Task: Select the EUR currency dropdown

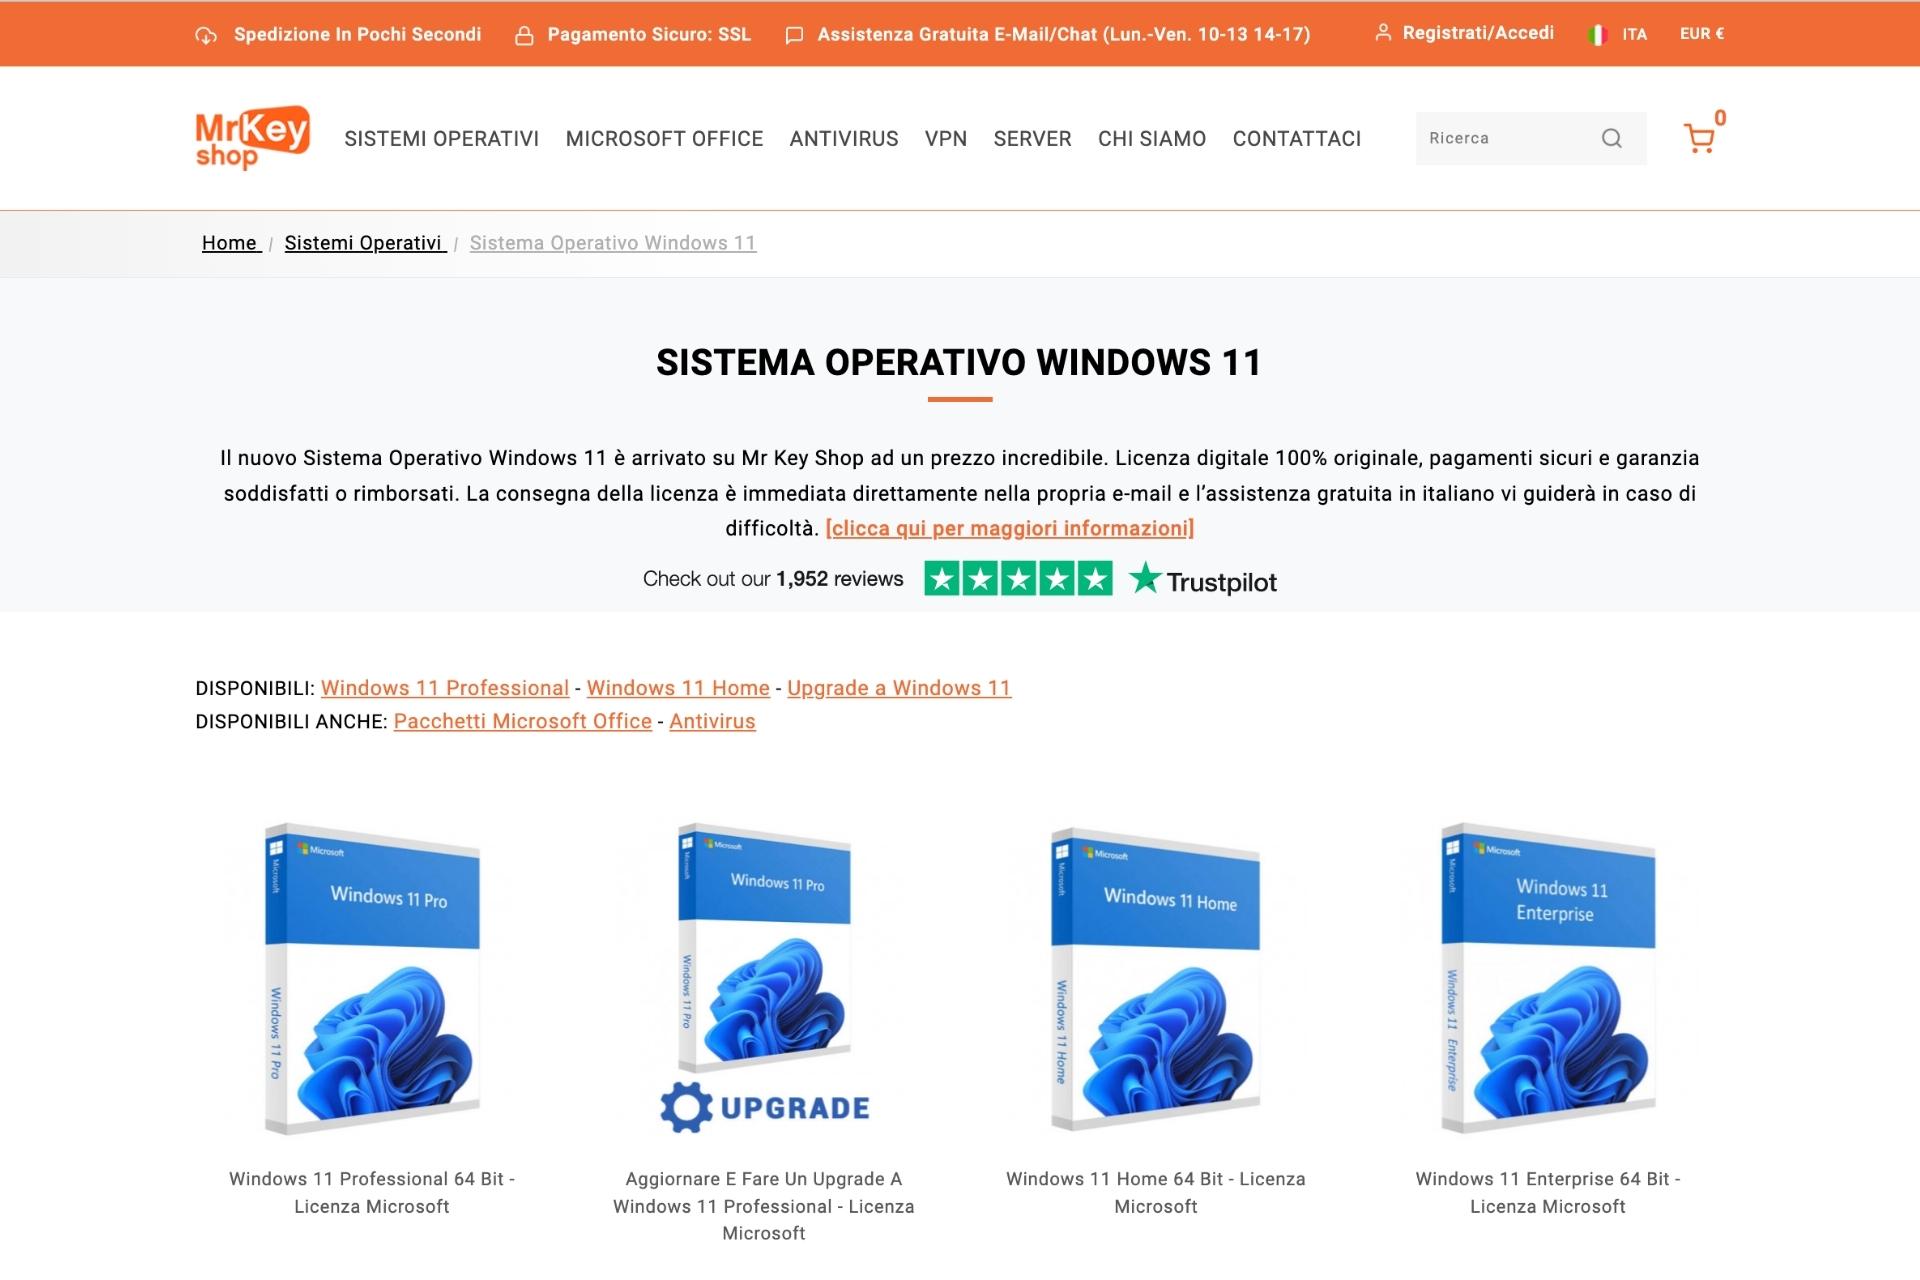Action: (x=1701, y=33)
